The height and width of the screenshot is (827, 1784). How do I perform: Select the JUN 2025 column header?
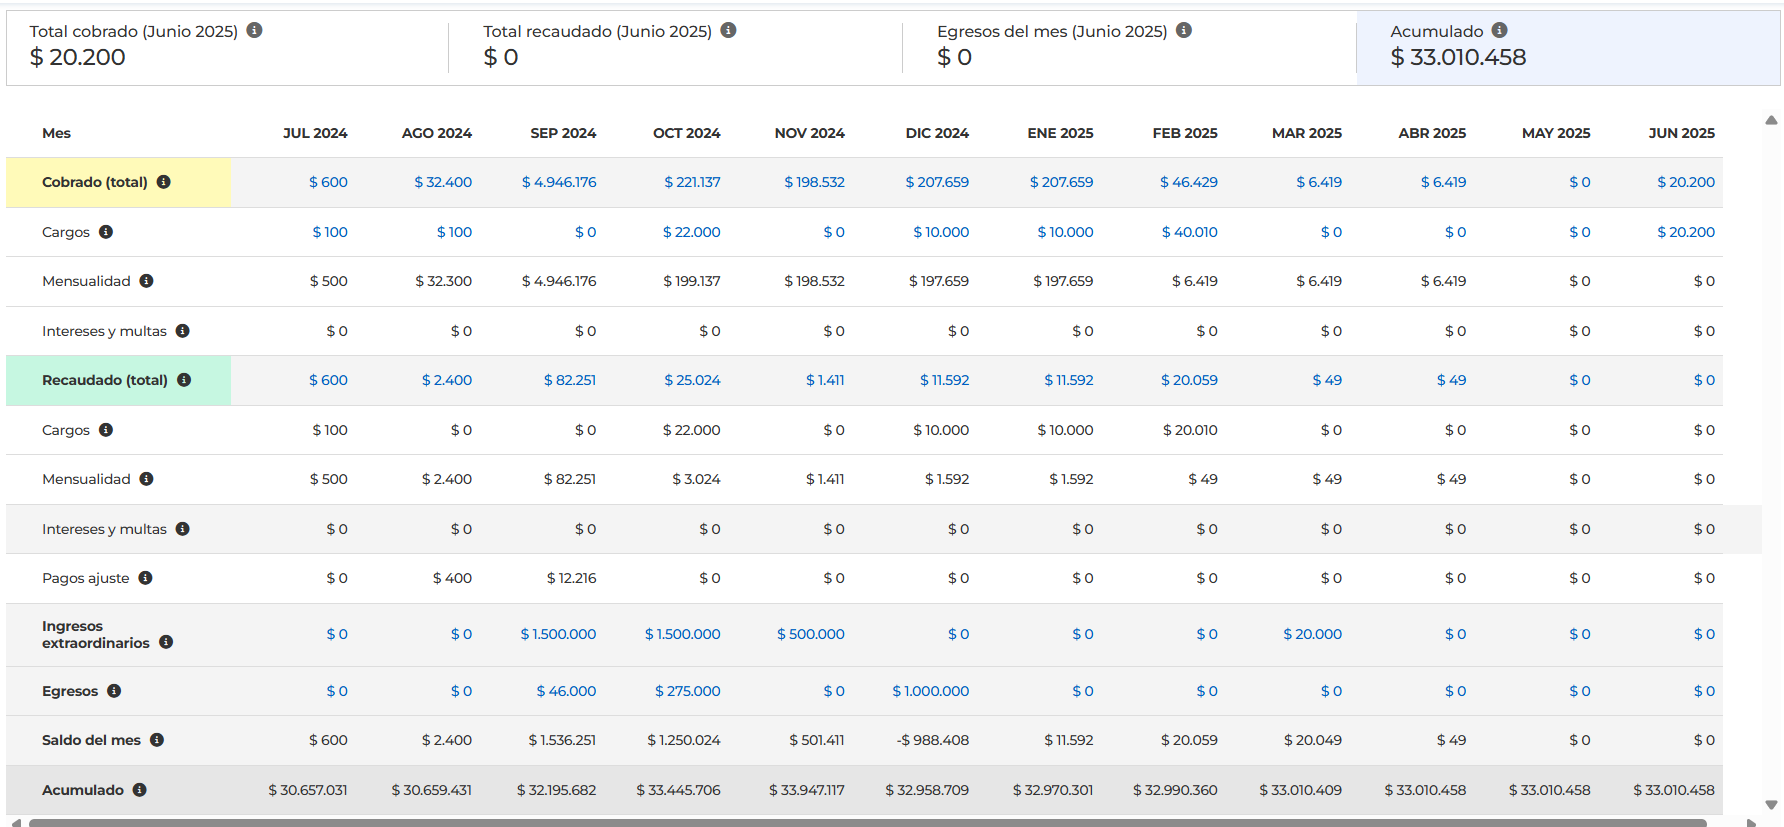[x=1681, y=133]
